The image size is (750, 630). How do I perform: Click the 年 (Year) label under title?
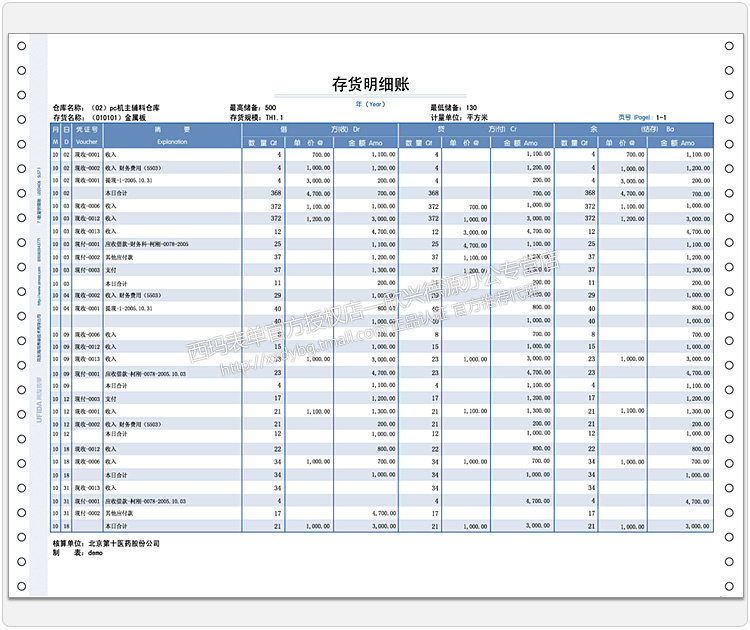tap(370, 104)
